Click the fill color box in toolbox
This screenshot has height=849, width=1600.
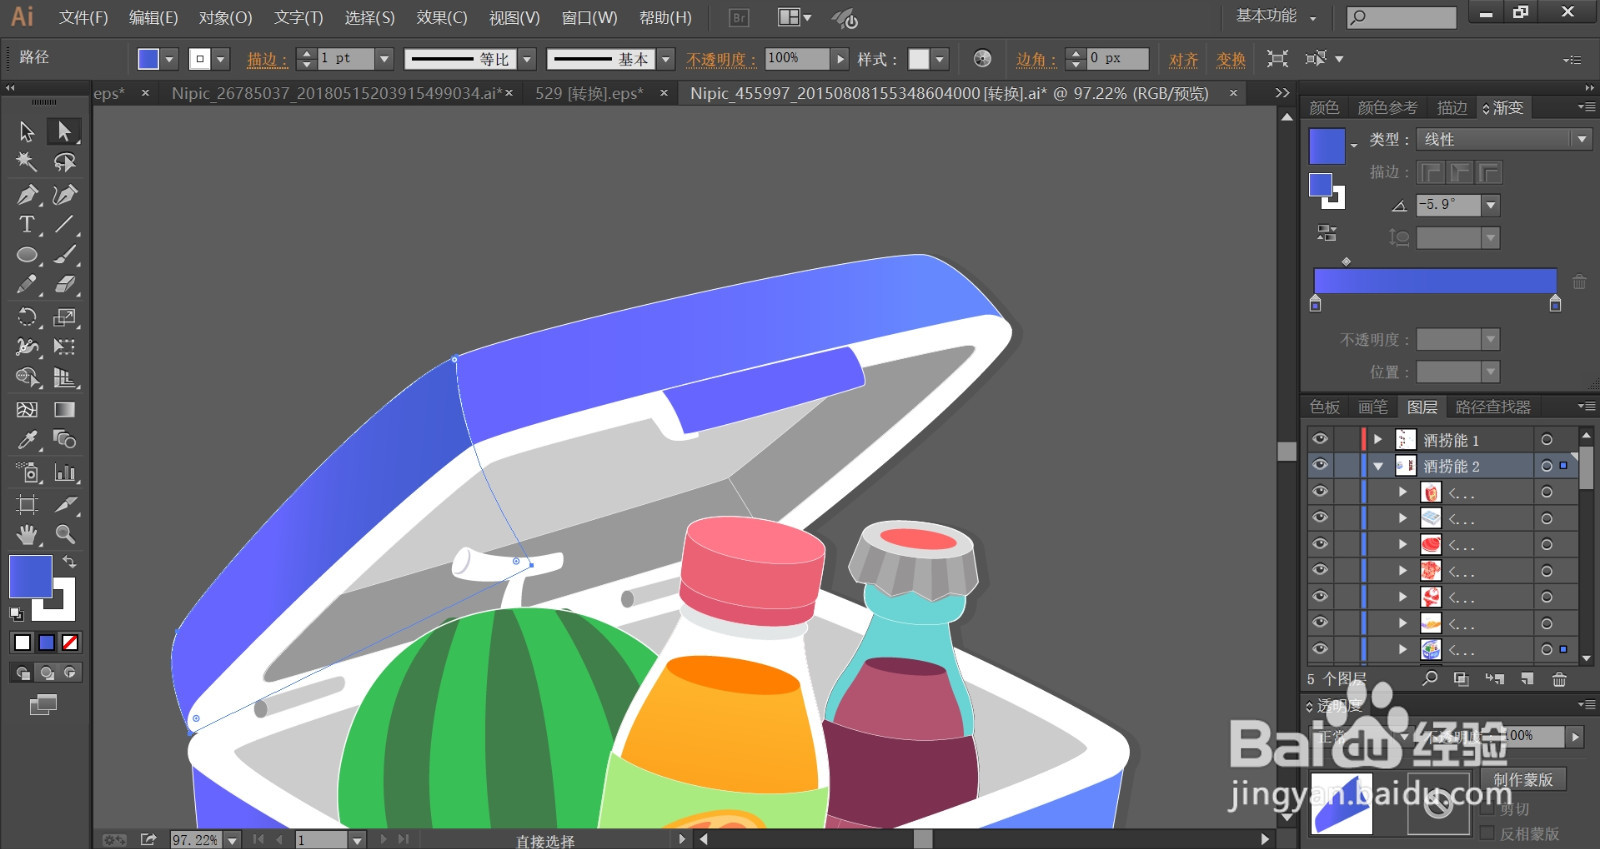[x=30, y=577]
